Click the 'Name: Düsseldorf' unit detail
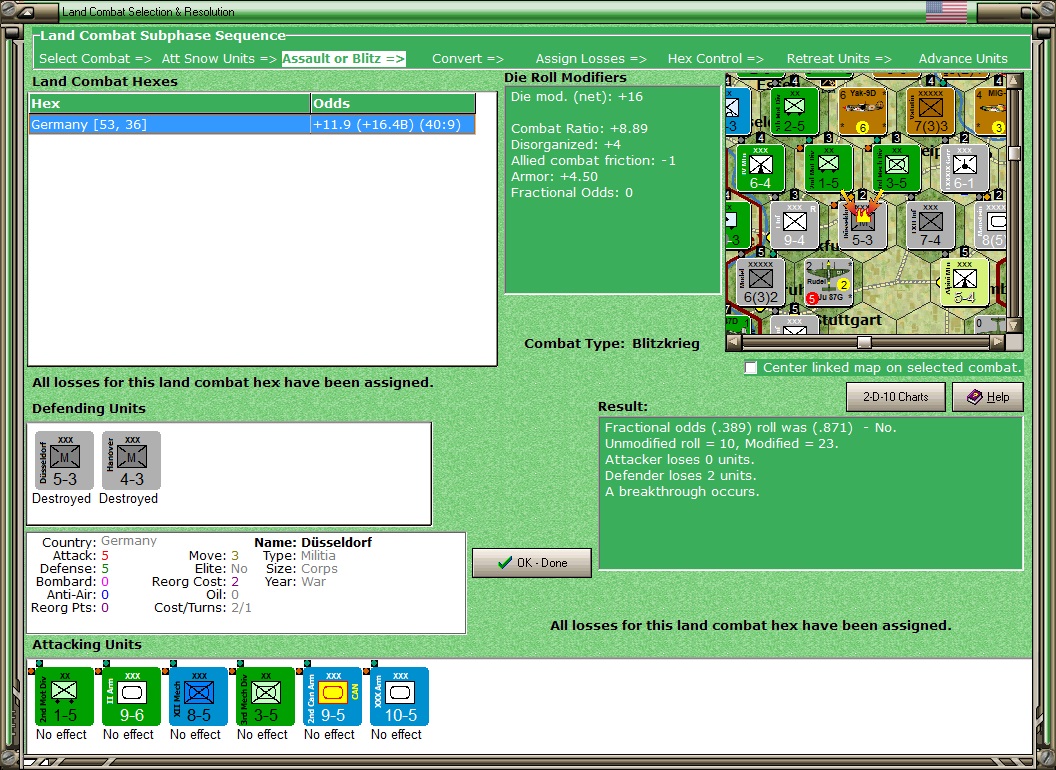1056x770 pixels. (312, 542)
